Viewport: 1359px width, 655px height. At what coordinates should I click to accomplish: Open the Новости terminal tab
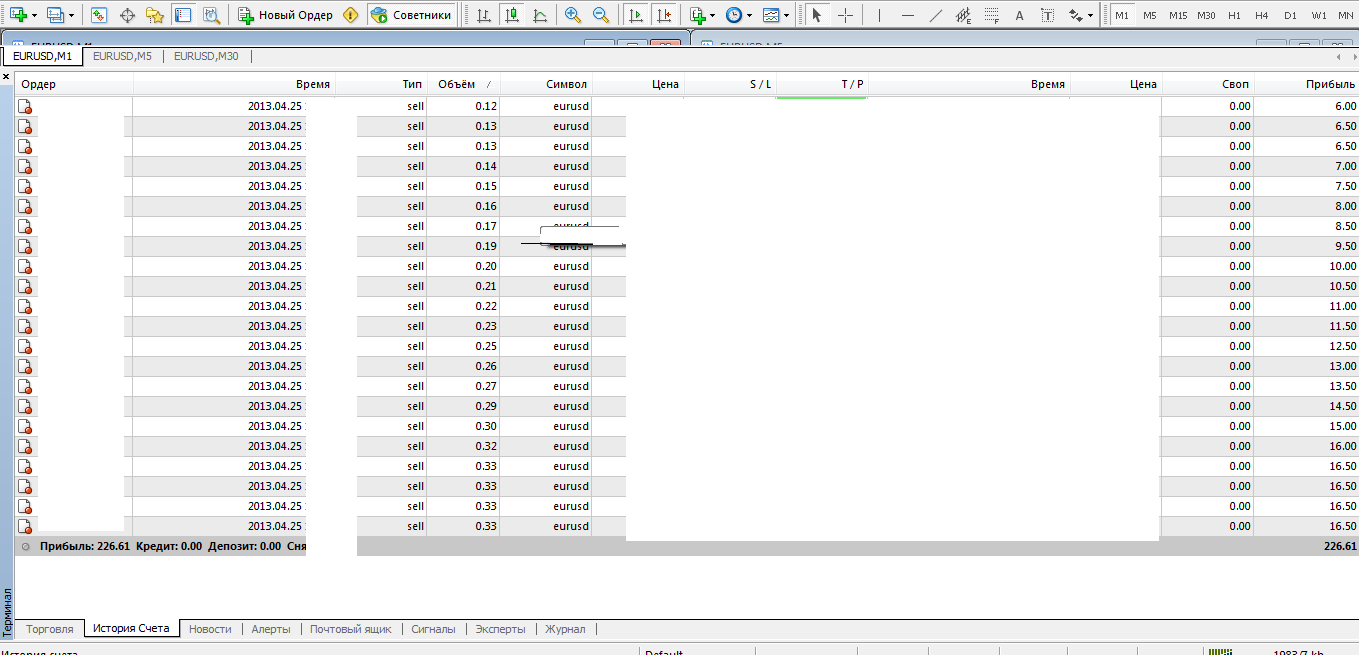point(210,629)
